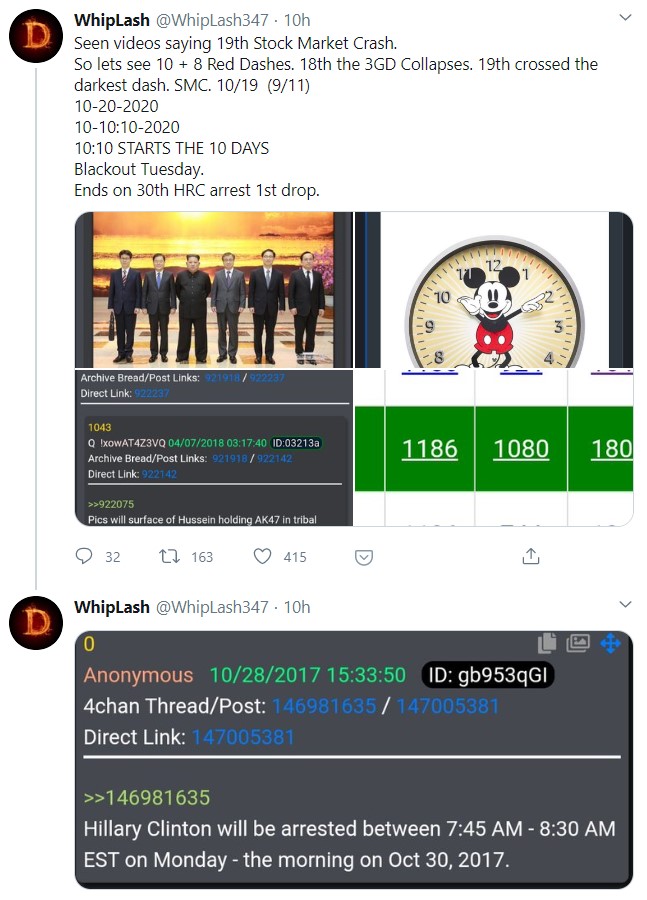Click the blue move arrows icon

[x=610, y=643]
